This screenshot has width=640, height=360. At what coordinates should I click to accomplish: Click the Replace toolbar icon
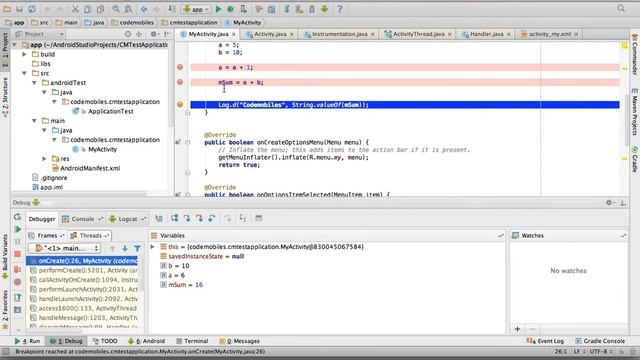pos(128,9)
